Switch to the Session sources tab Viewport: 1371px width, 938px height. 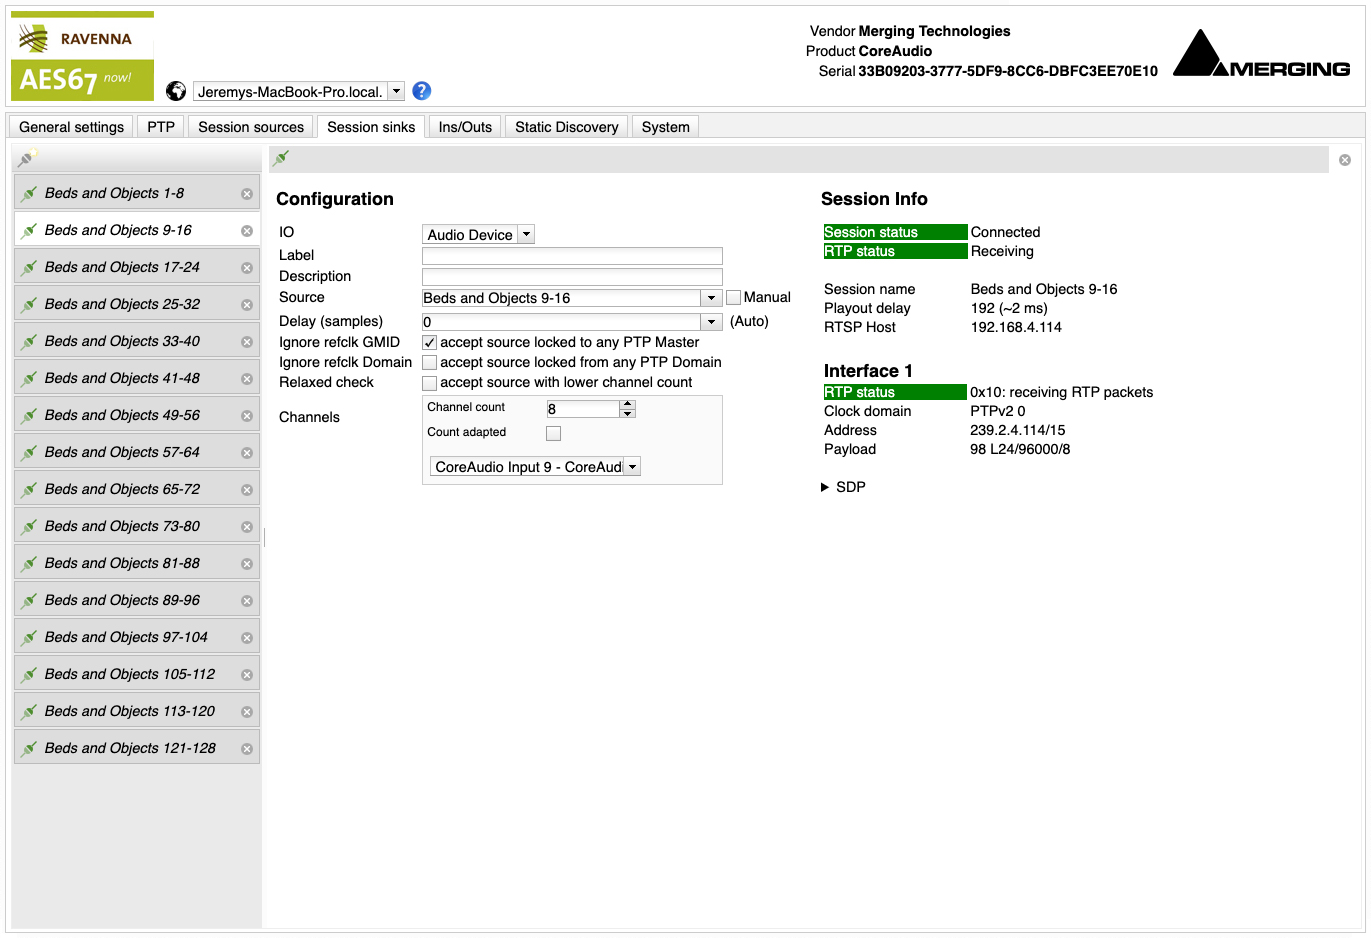251,127
